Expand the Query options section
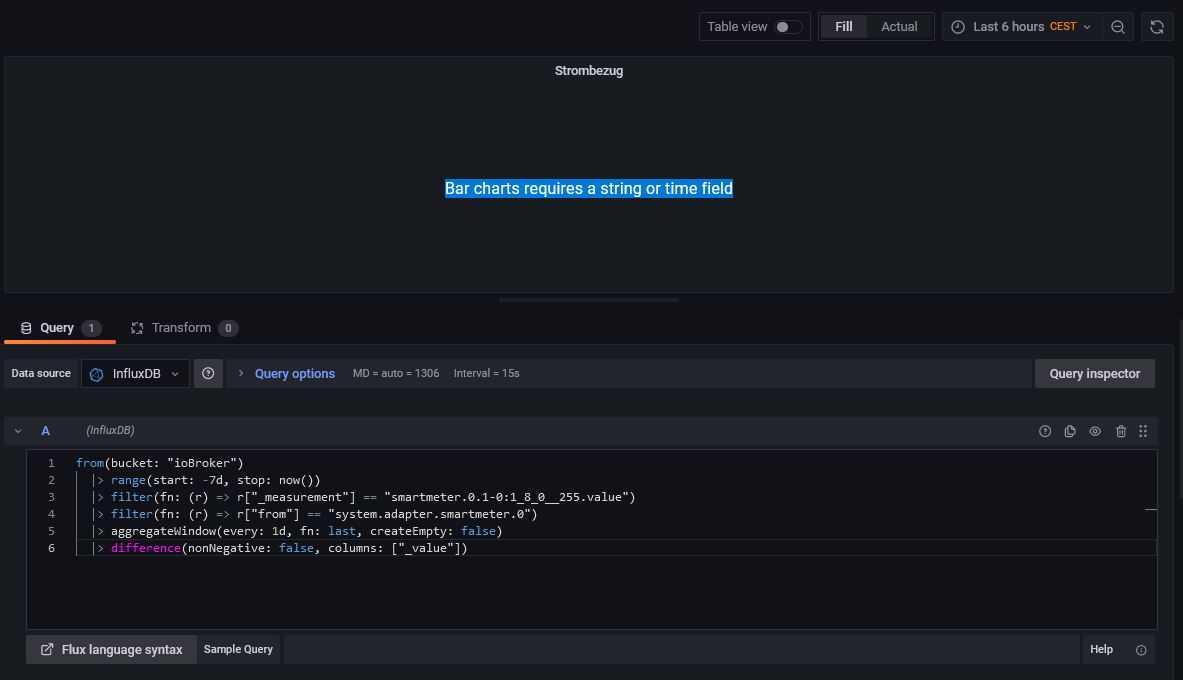Screen dimensions: 1183x680 (x=294, y=373)
